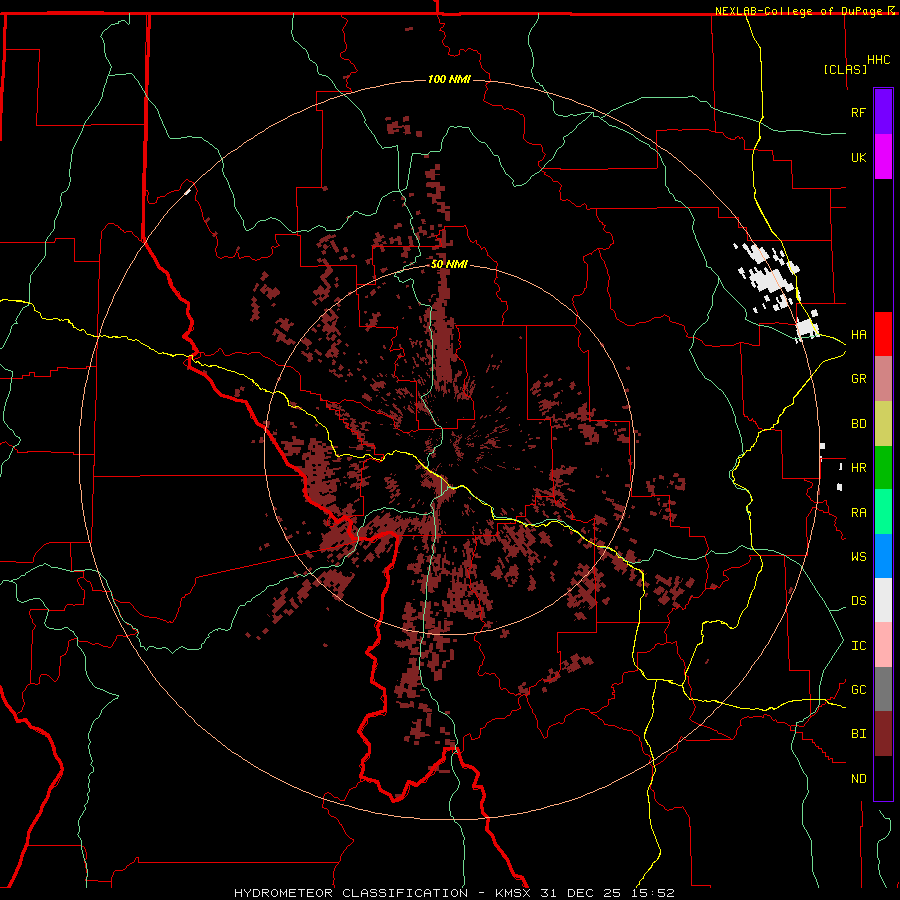This screenshot has height=900, width=900.
Task: Click the GC gray legend swatch
Action: point(883,689)
